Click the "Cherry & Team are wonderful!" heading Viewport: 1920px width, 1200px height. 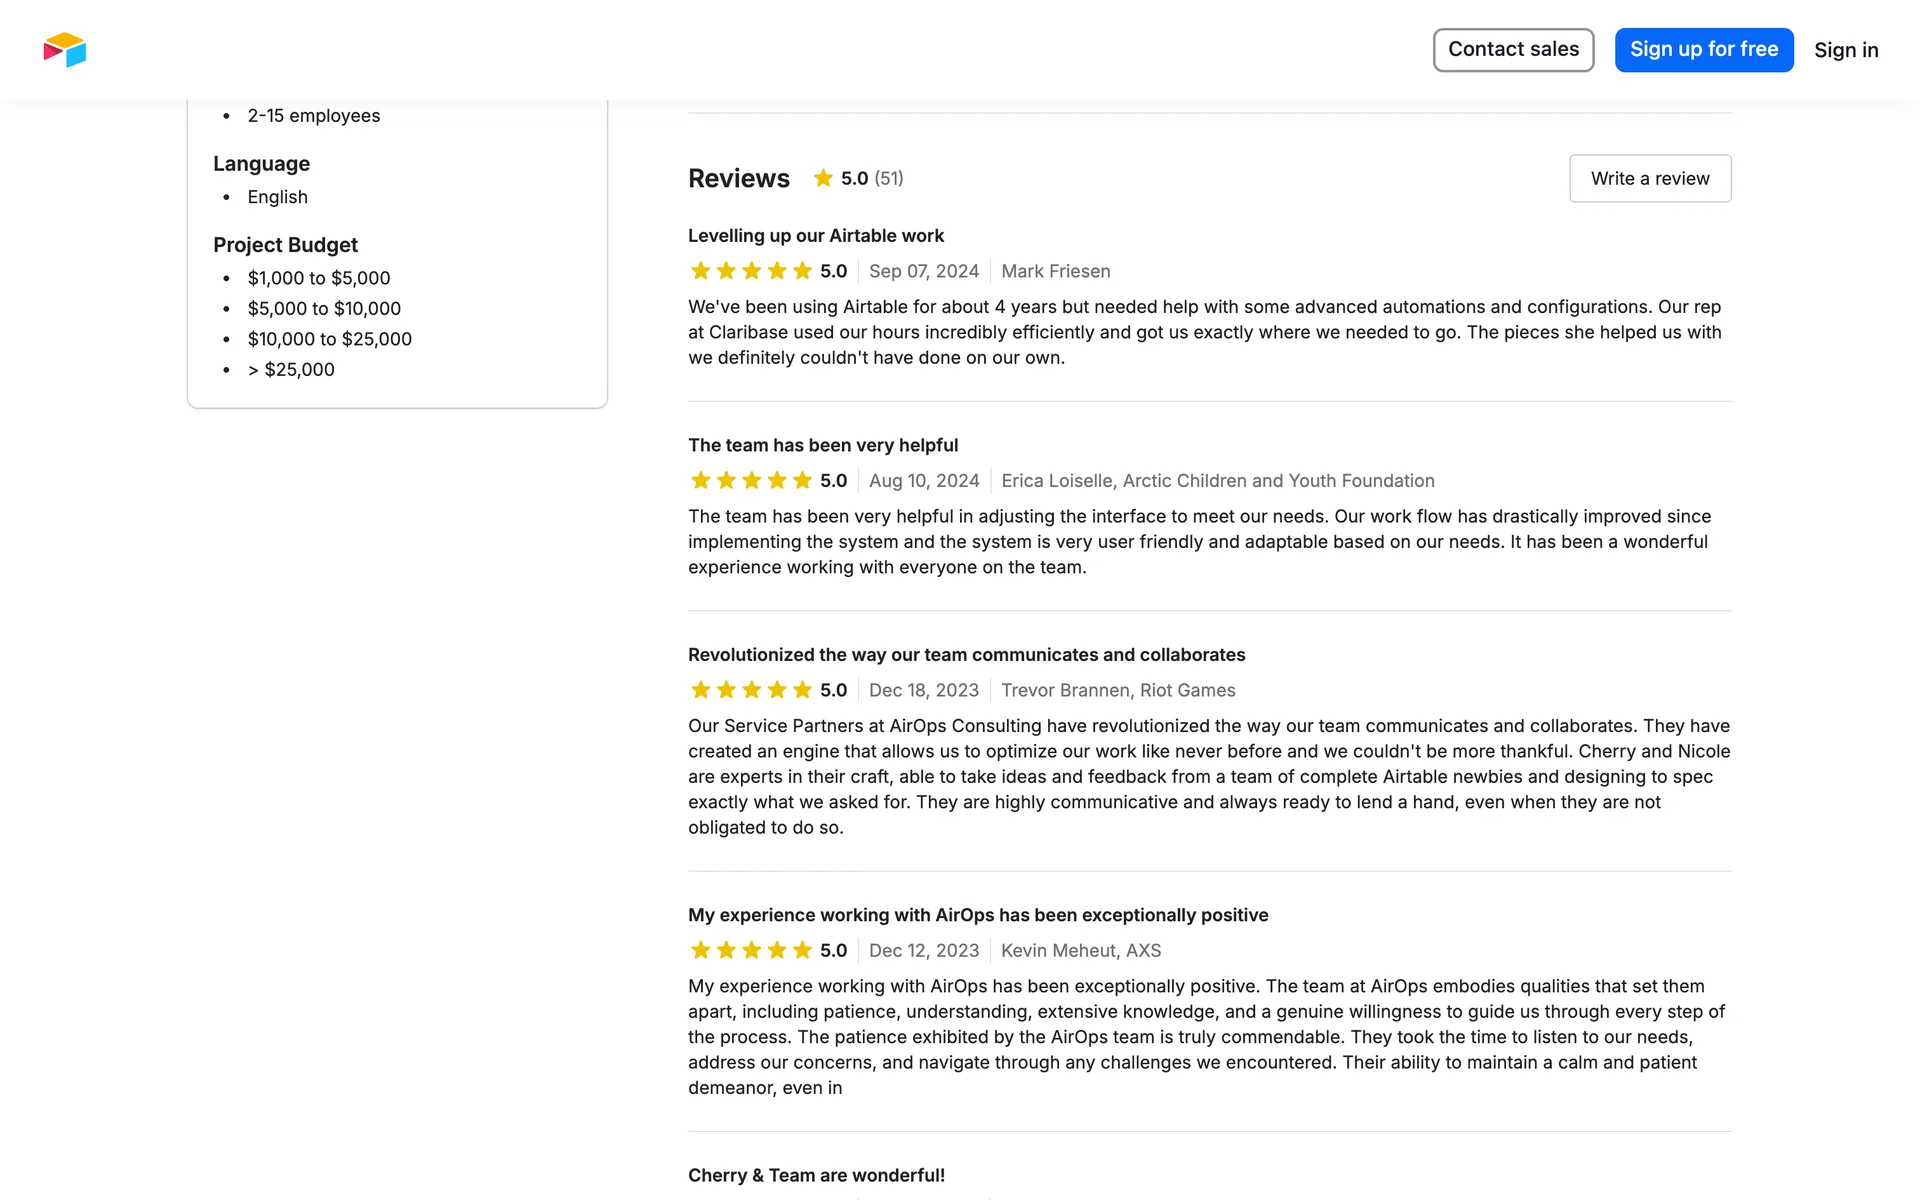816,1175
